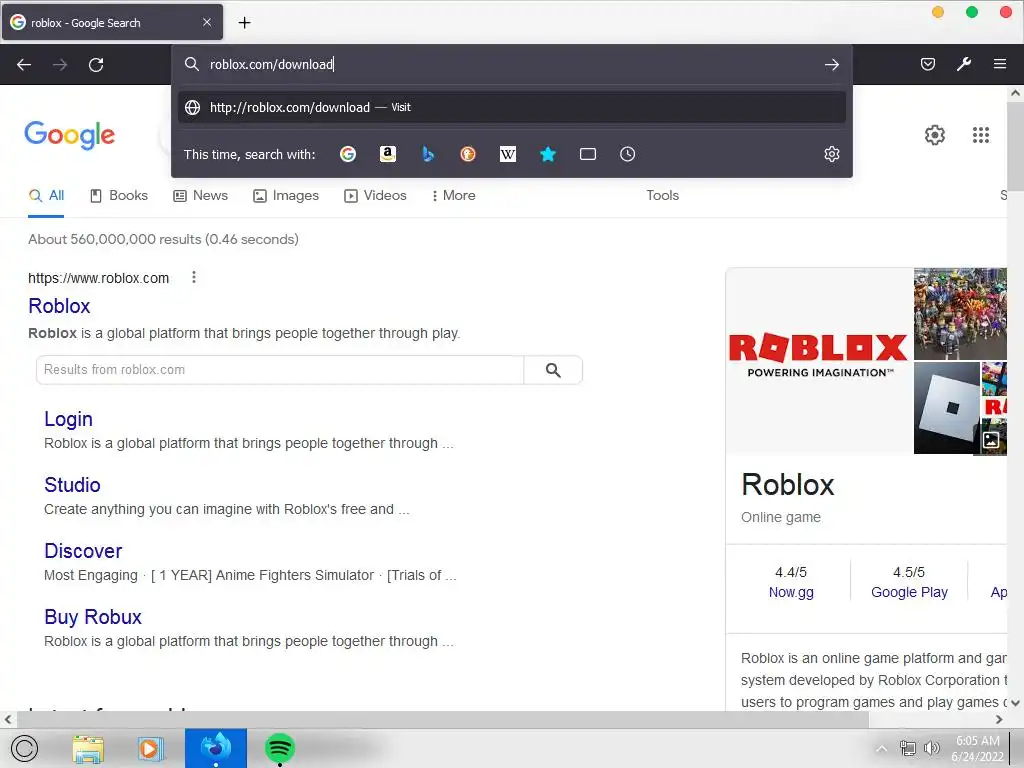
Task: Open search Tools options
Action: 662,195
